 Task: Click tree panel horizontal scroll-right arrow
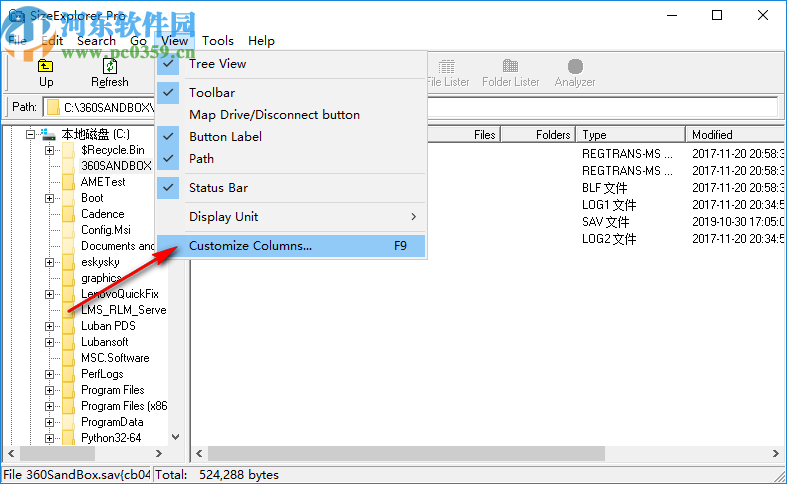[x=159, y=453]
